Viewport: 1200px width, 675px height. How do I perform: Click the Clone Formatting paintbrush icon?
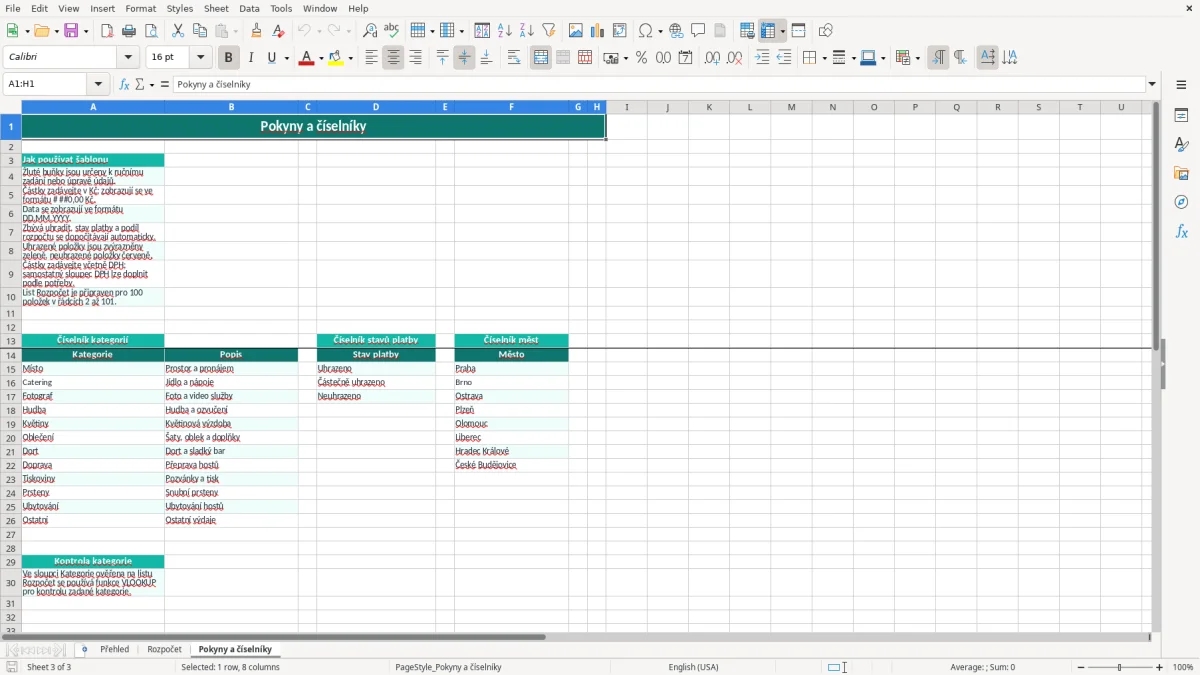point(256,31)
